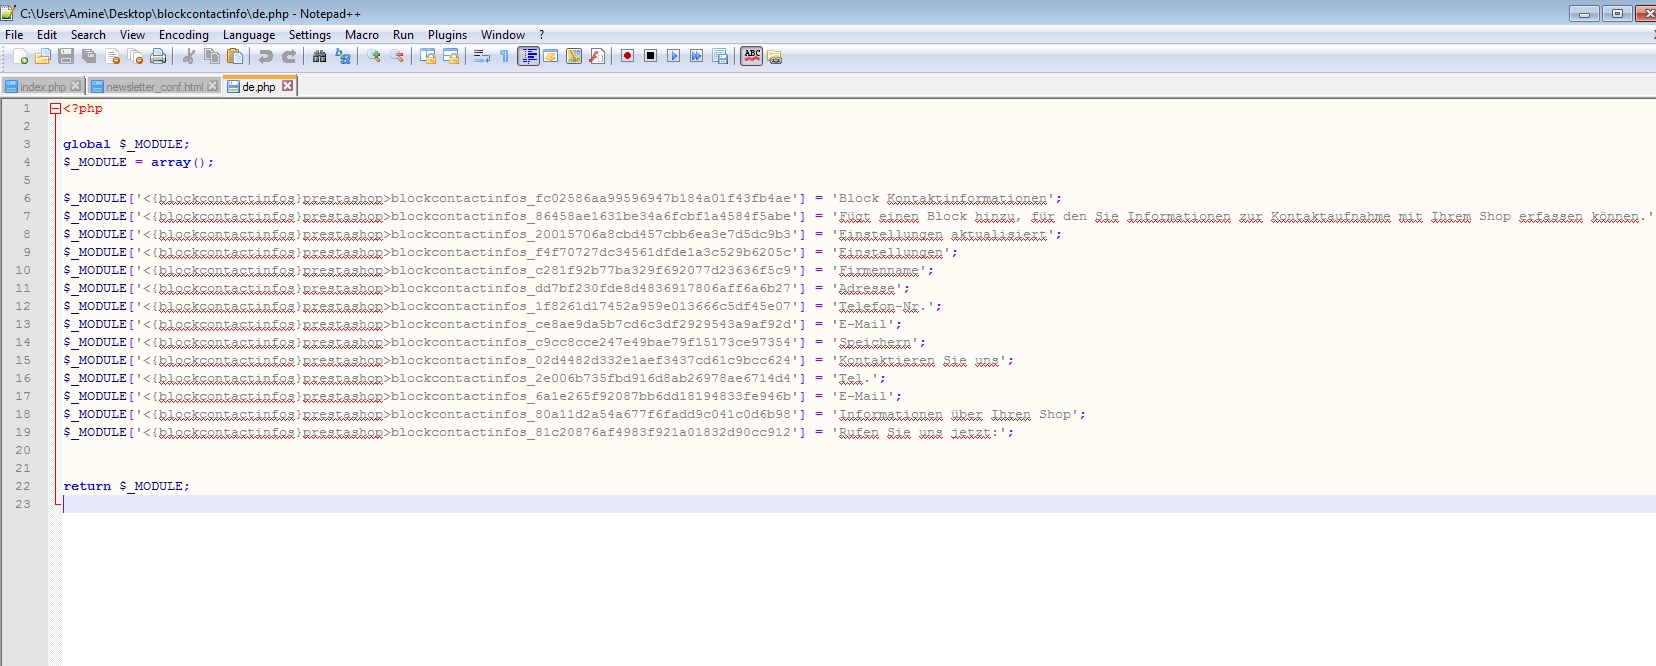The height and width of the screenshot is (666, 1656).
Task: Click the Open file folder icon
Action: [43, 57]
